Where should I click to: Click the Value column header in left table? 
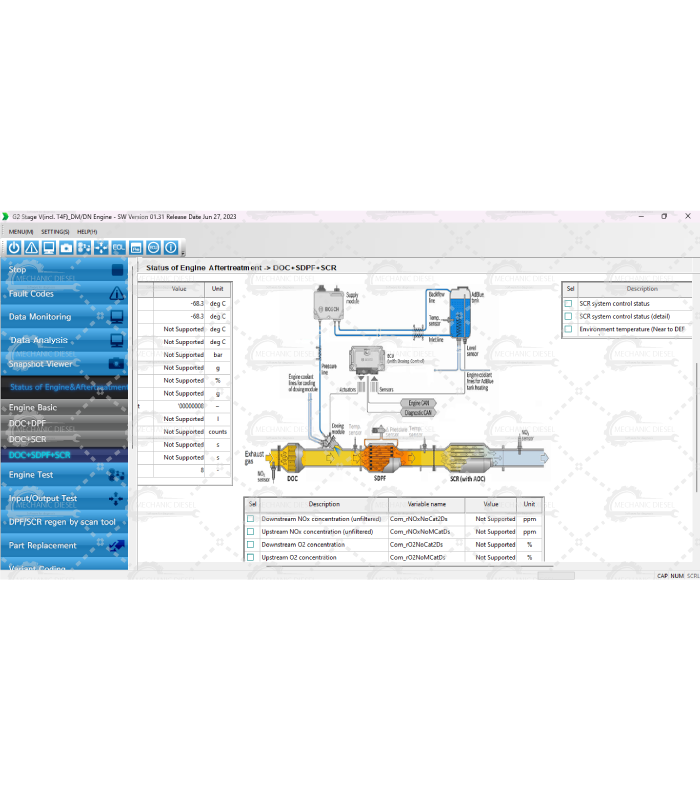coord(179,289)
